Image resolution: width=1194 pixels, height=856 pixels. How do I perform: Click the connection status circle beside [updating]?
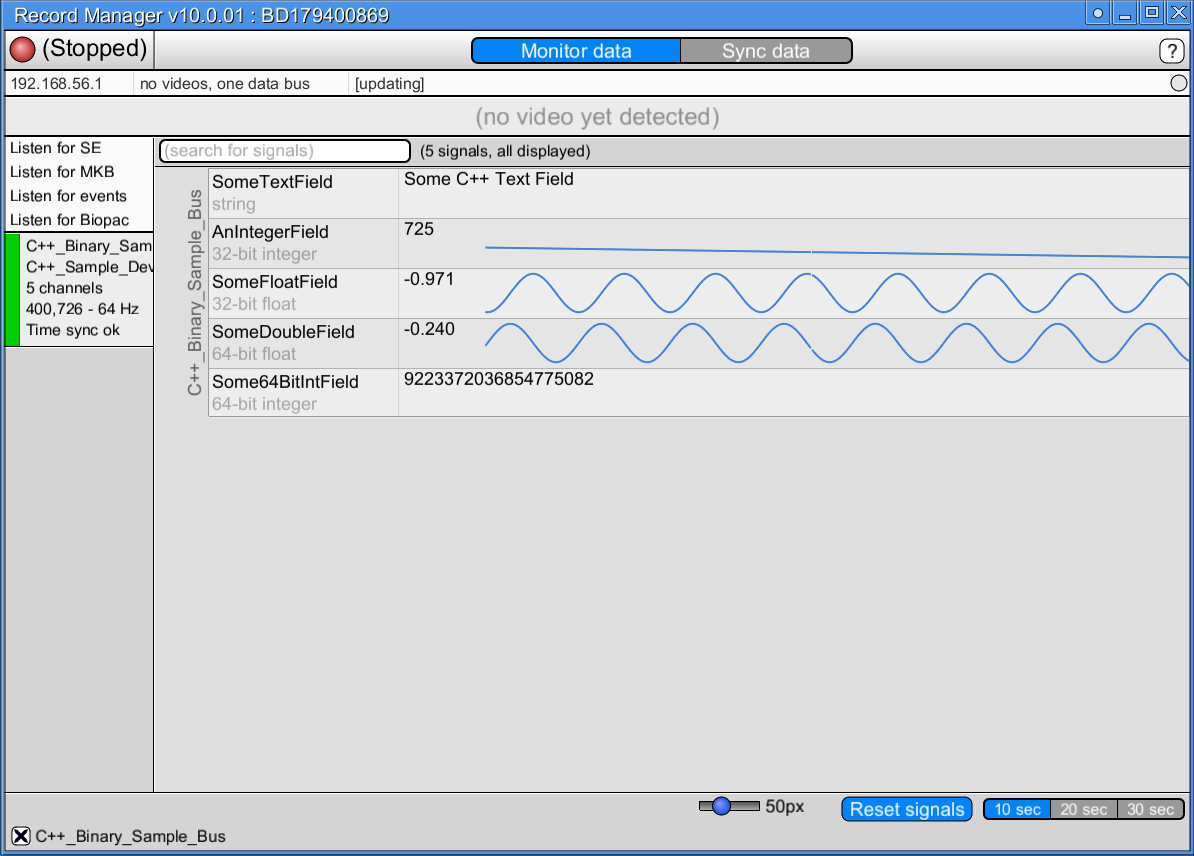click(x=1178, y=83)
